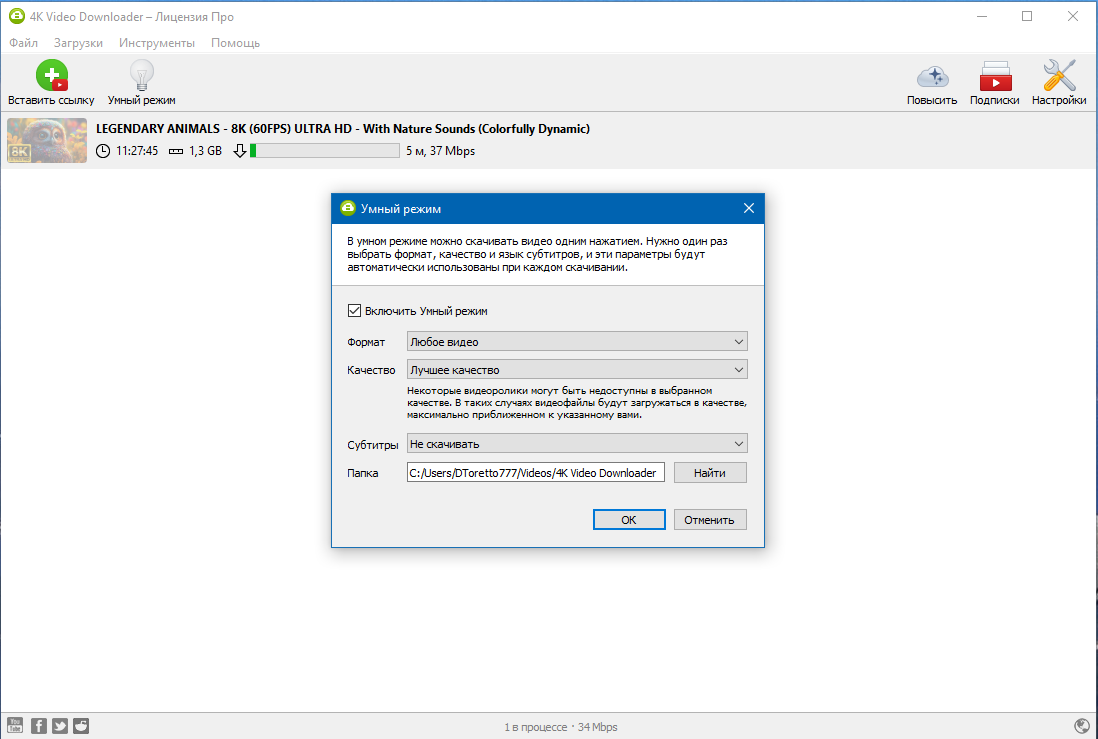Click the 1,3 GB size text

(205, 151)
